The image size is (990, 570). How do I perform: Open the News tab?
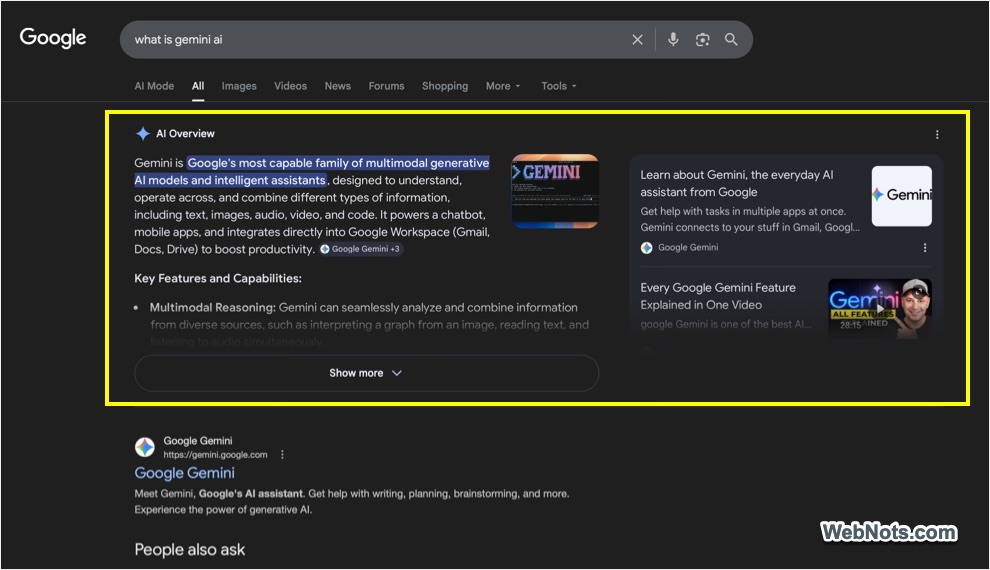[x=338, y=86]
